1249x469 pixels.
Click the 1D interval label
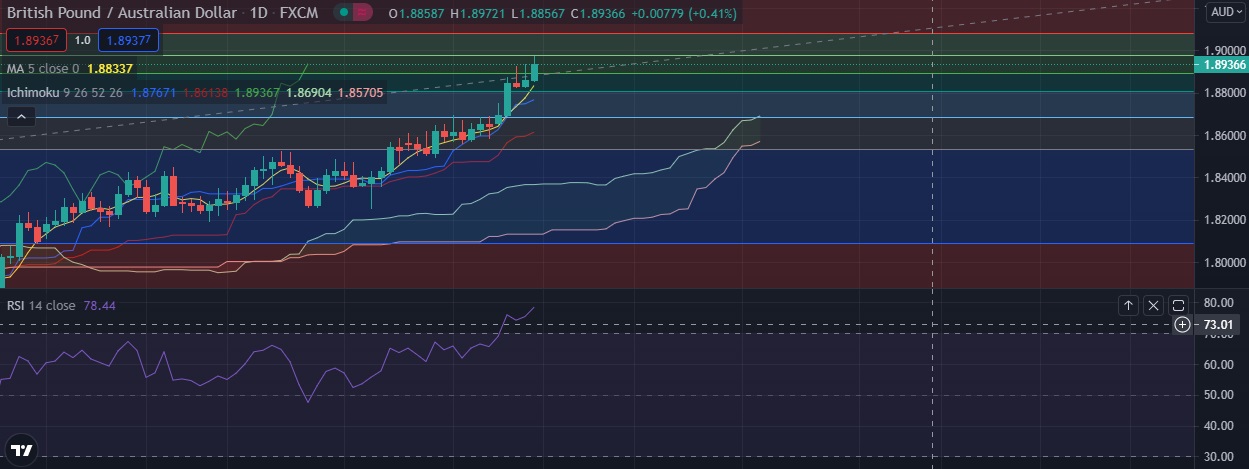(x=259, y=13)
